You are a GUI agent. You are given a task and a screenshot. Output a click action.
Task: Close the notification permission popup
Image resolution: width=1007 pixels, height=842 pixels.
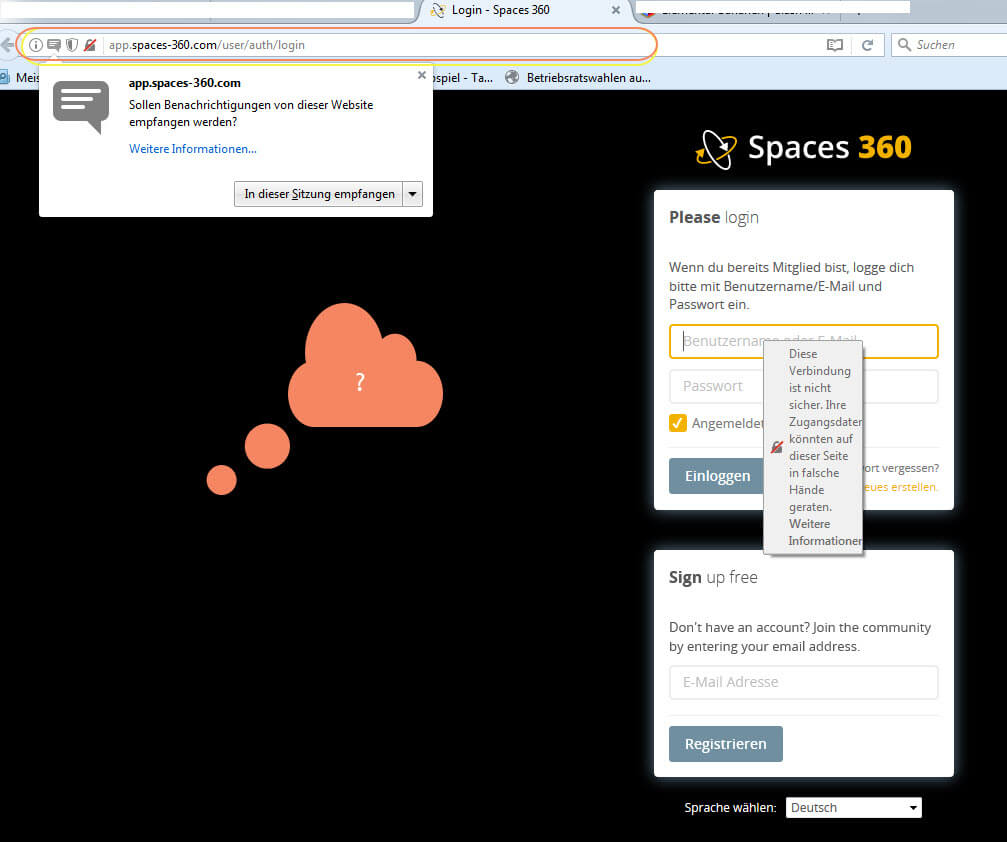(x=422, y=75)
